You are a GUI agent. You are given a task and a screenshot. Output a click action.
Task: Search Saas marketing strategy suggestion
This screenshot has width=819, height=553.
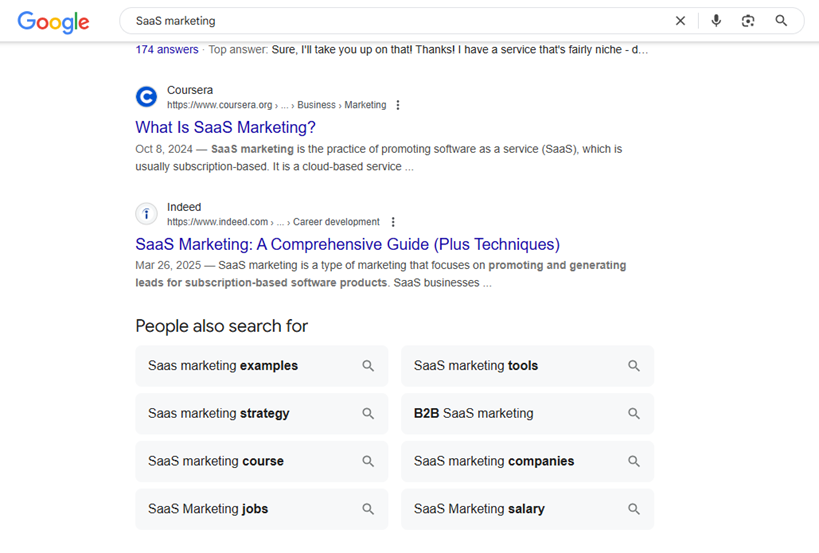click(x=262, y=414)
